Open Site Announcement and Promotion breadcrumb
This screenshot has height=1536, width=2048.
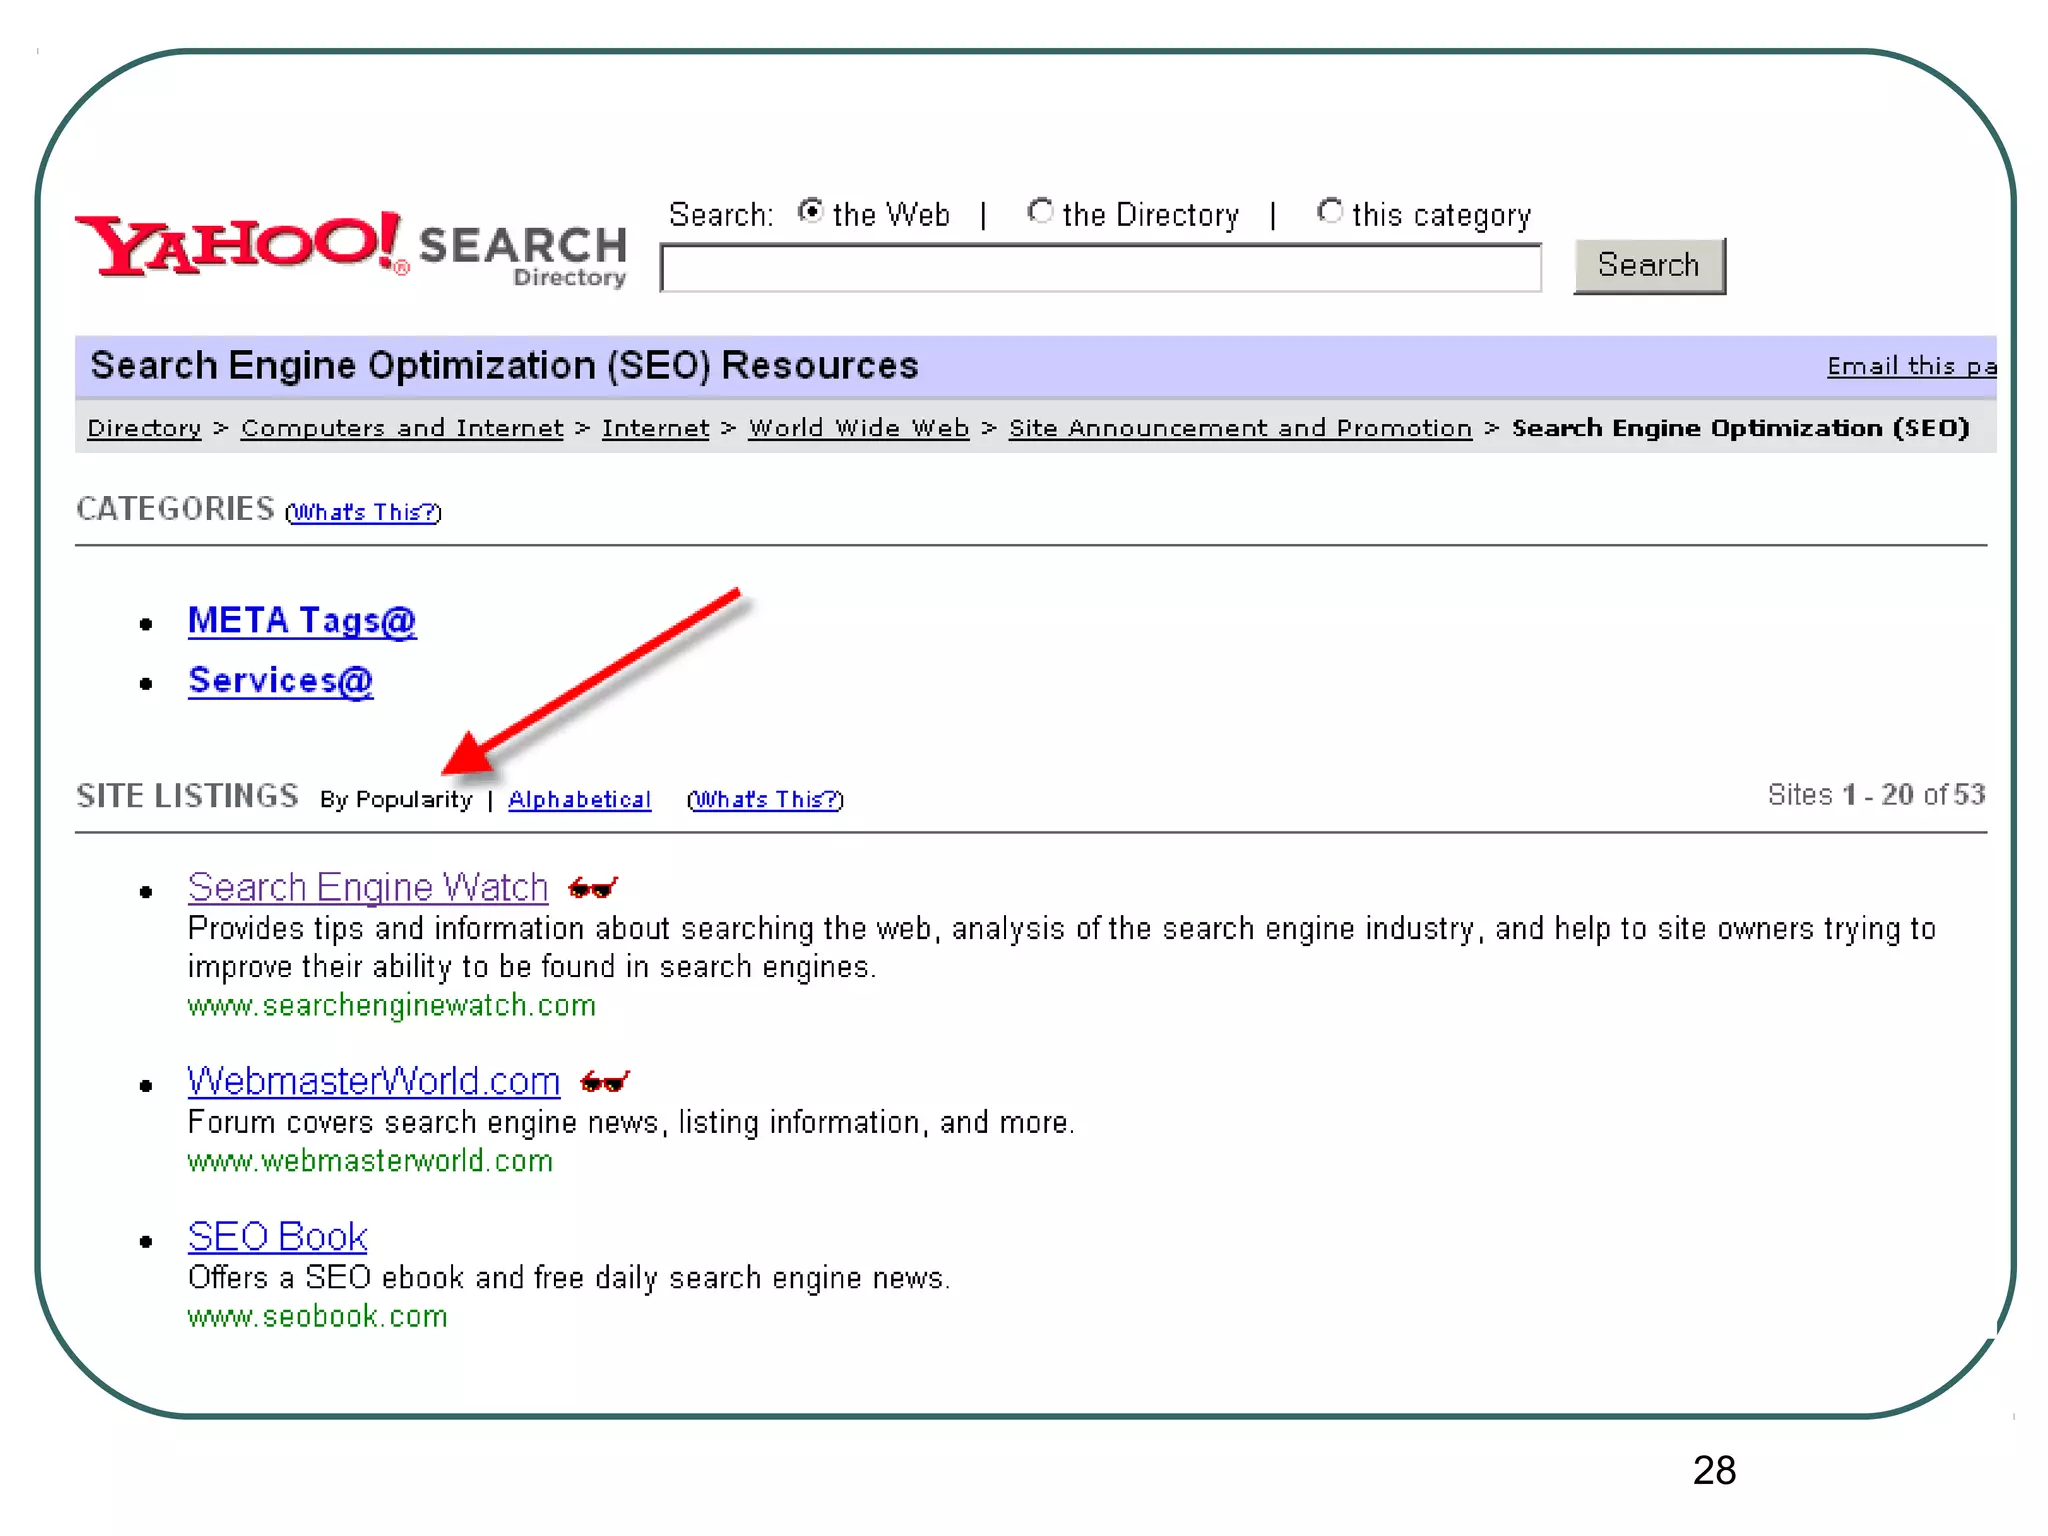click(x=1240, y=428)
